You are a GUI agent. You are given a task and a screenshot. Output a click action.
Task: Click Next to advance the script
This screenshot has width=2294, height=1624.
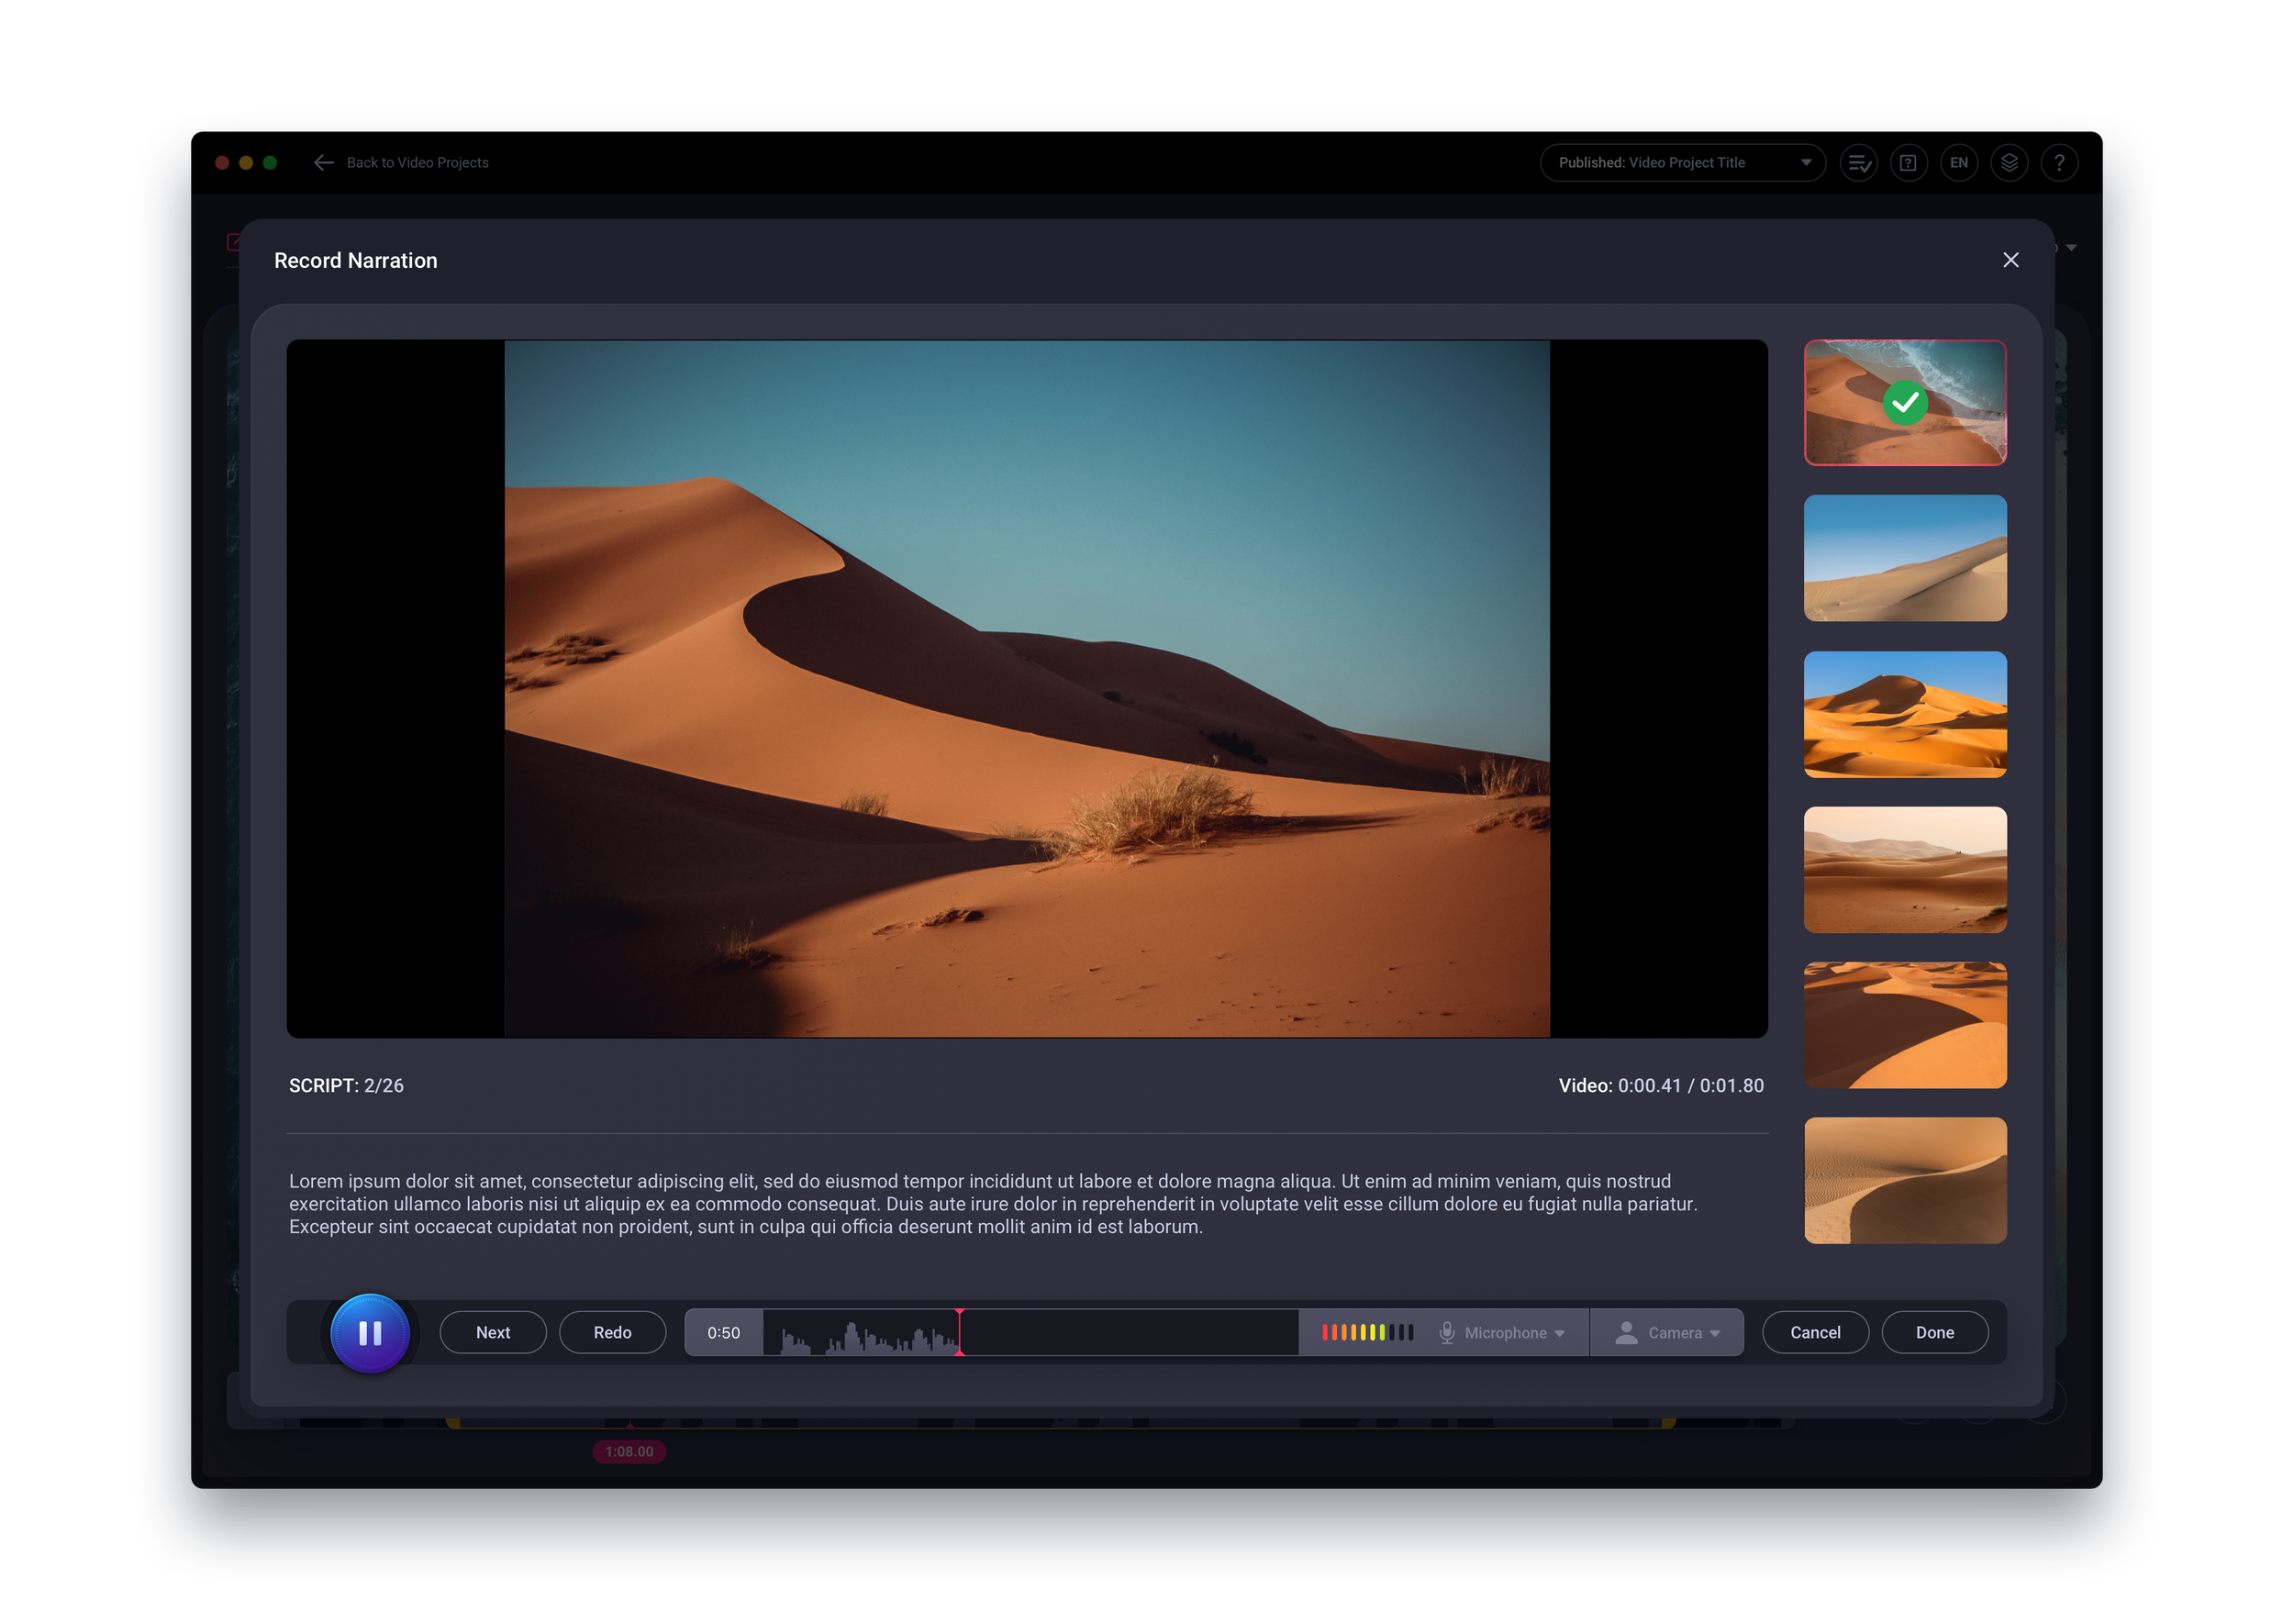click(x=492, y=1331)
